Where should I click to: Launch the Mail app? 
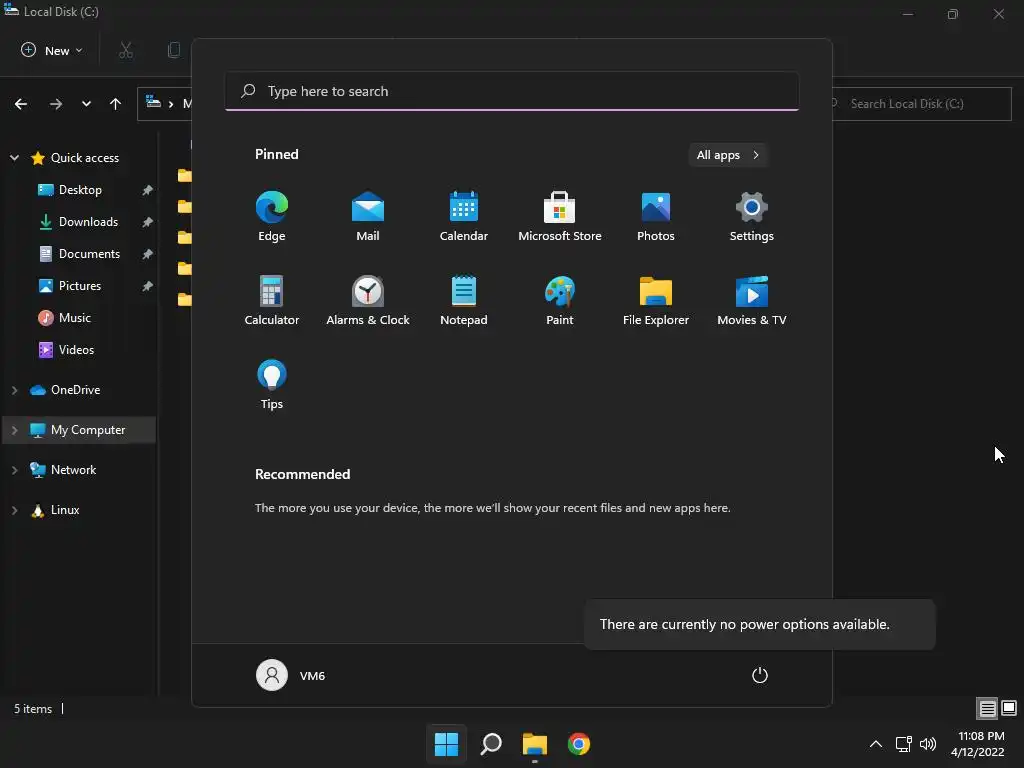[x=368, y=217]
